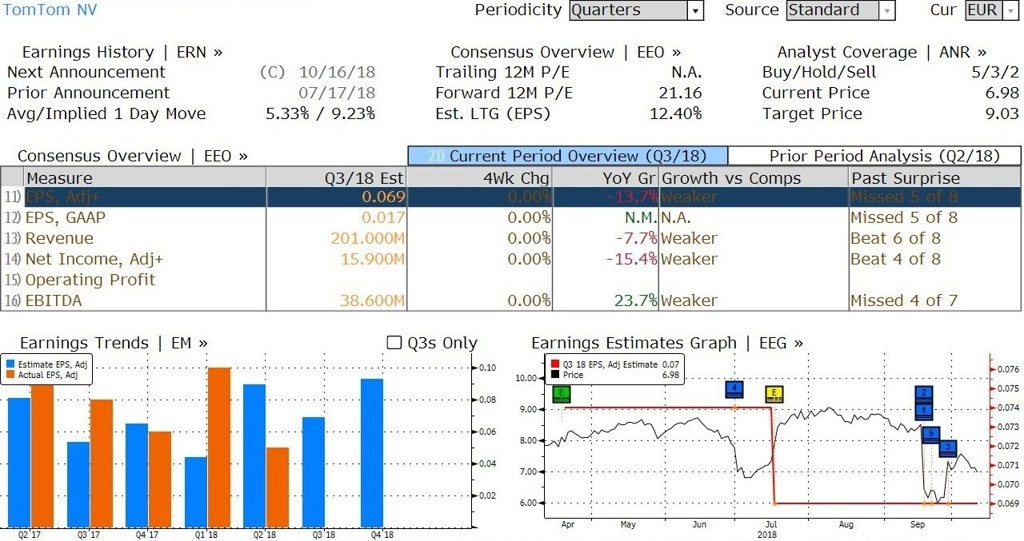The image size is (1024, 541).
Task: Click the Q3/18 Est column header
Action: pos(336,178)
